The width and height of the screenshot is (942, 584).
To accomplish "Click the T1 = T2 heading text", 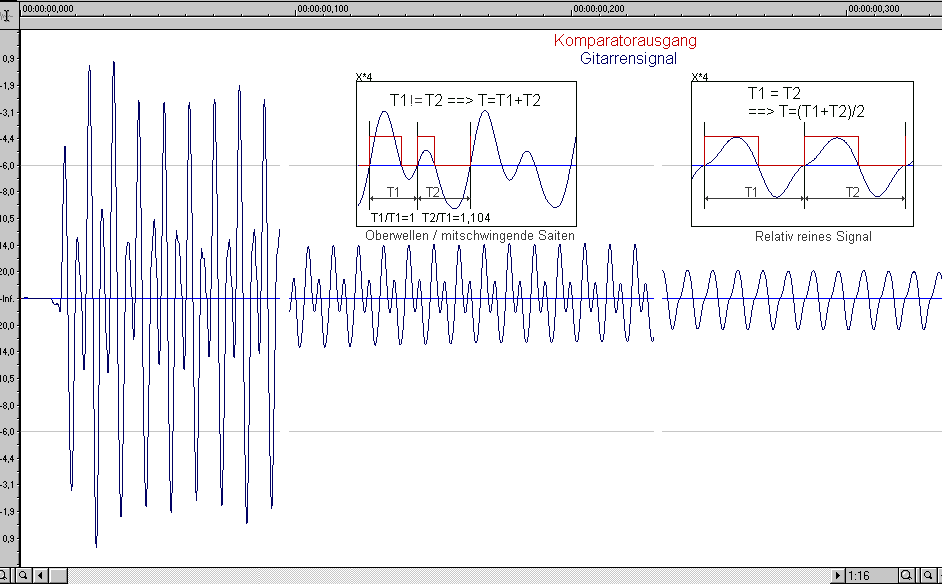I will tap(774, 93).
